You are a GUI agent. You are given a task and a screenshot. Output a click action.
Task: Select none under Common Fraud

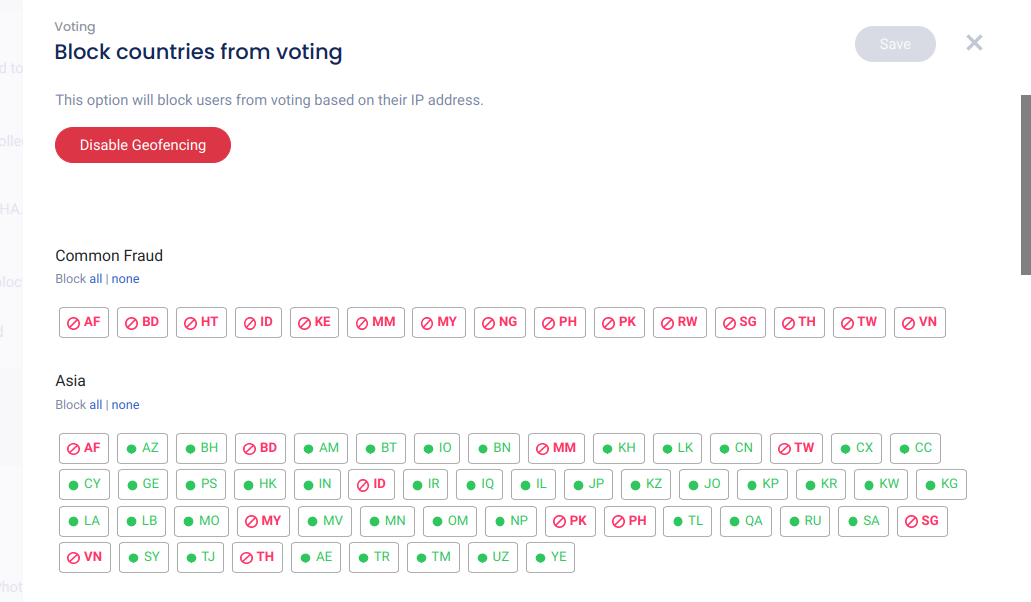coord(125,279)
